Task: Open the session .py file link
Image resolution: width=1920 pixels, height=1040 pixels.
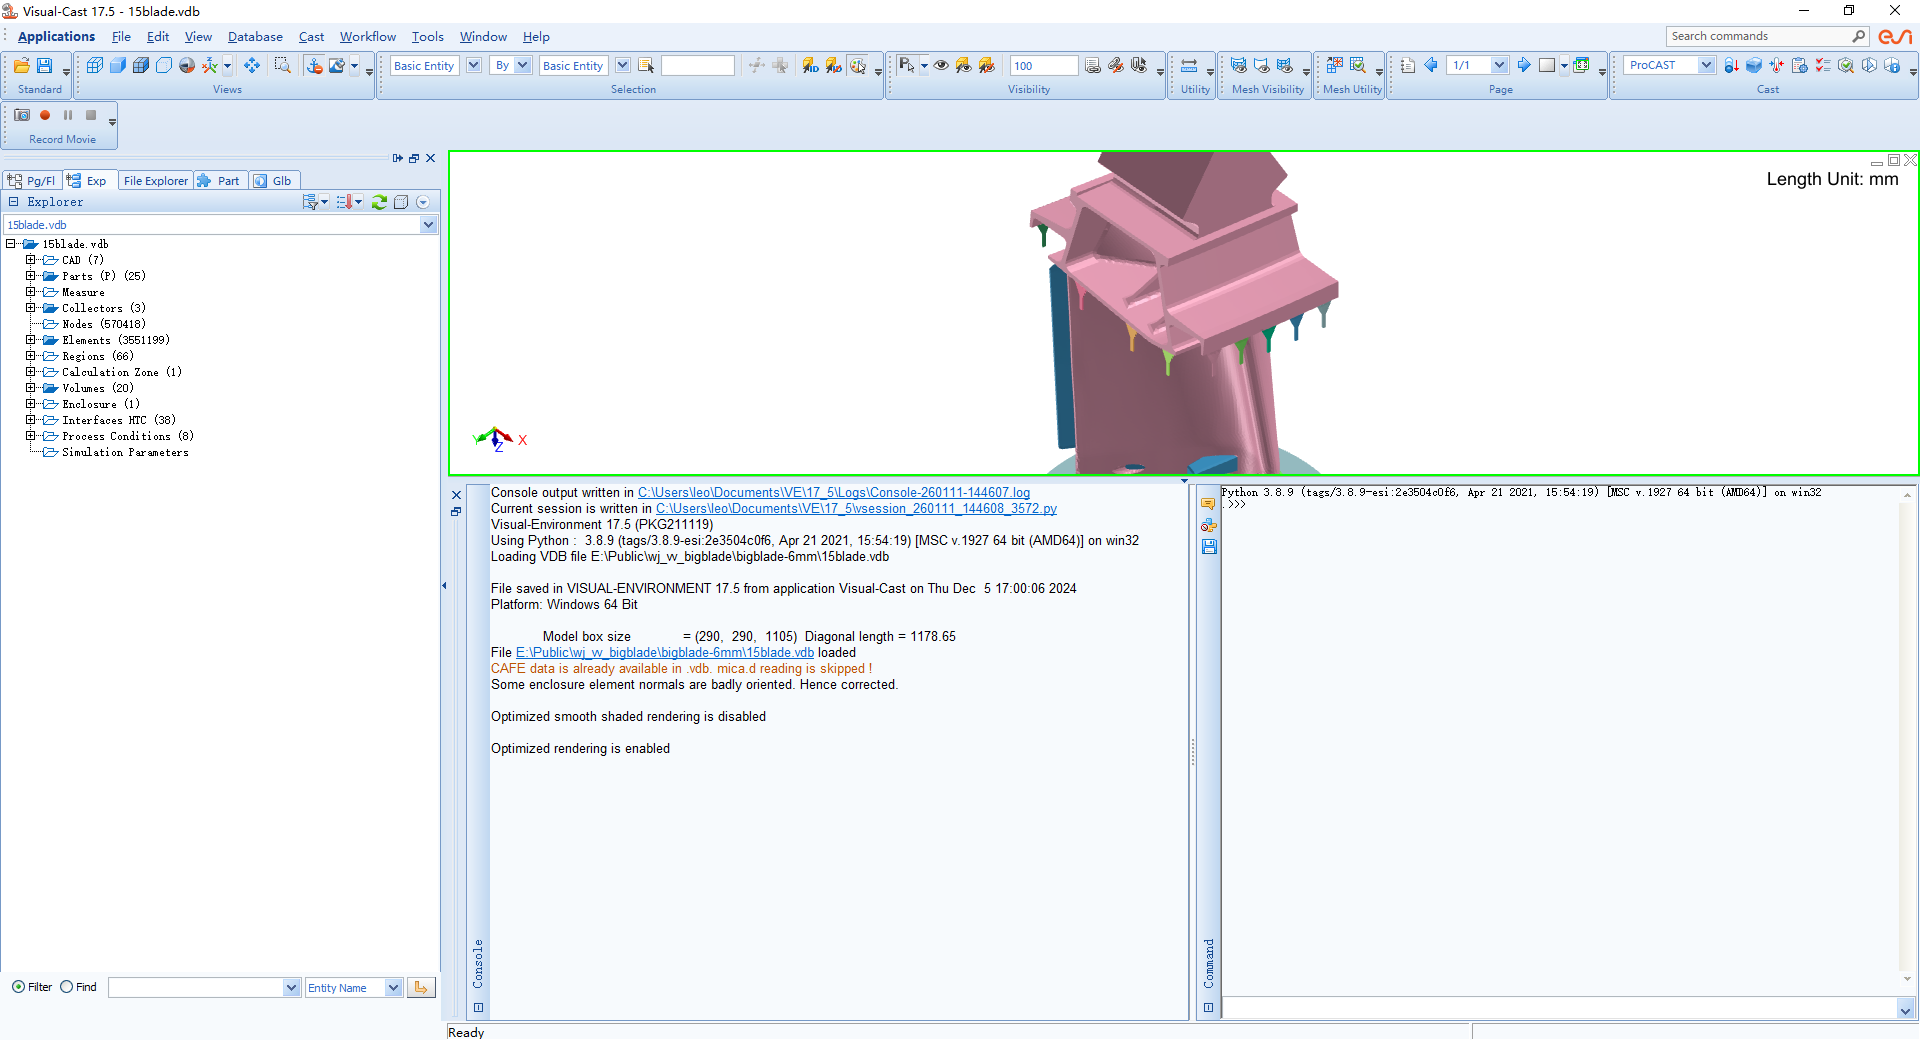Action: (855, 509)
